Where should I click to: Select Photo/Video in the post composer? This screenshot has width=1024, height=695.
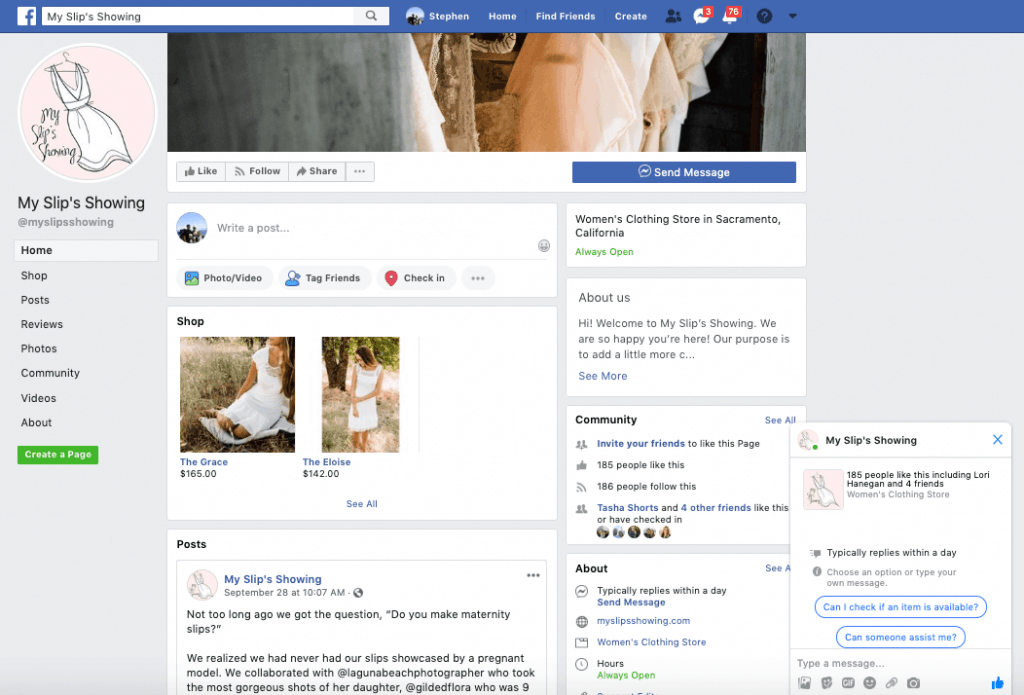point(225,277)
